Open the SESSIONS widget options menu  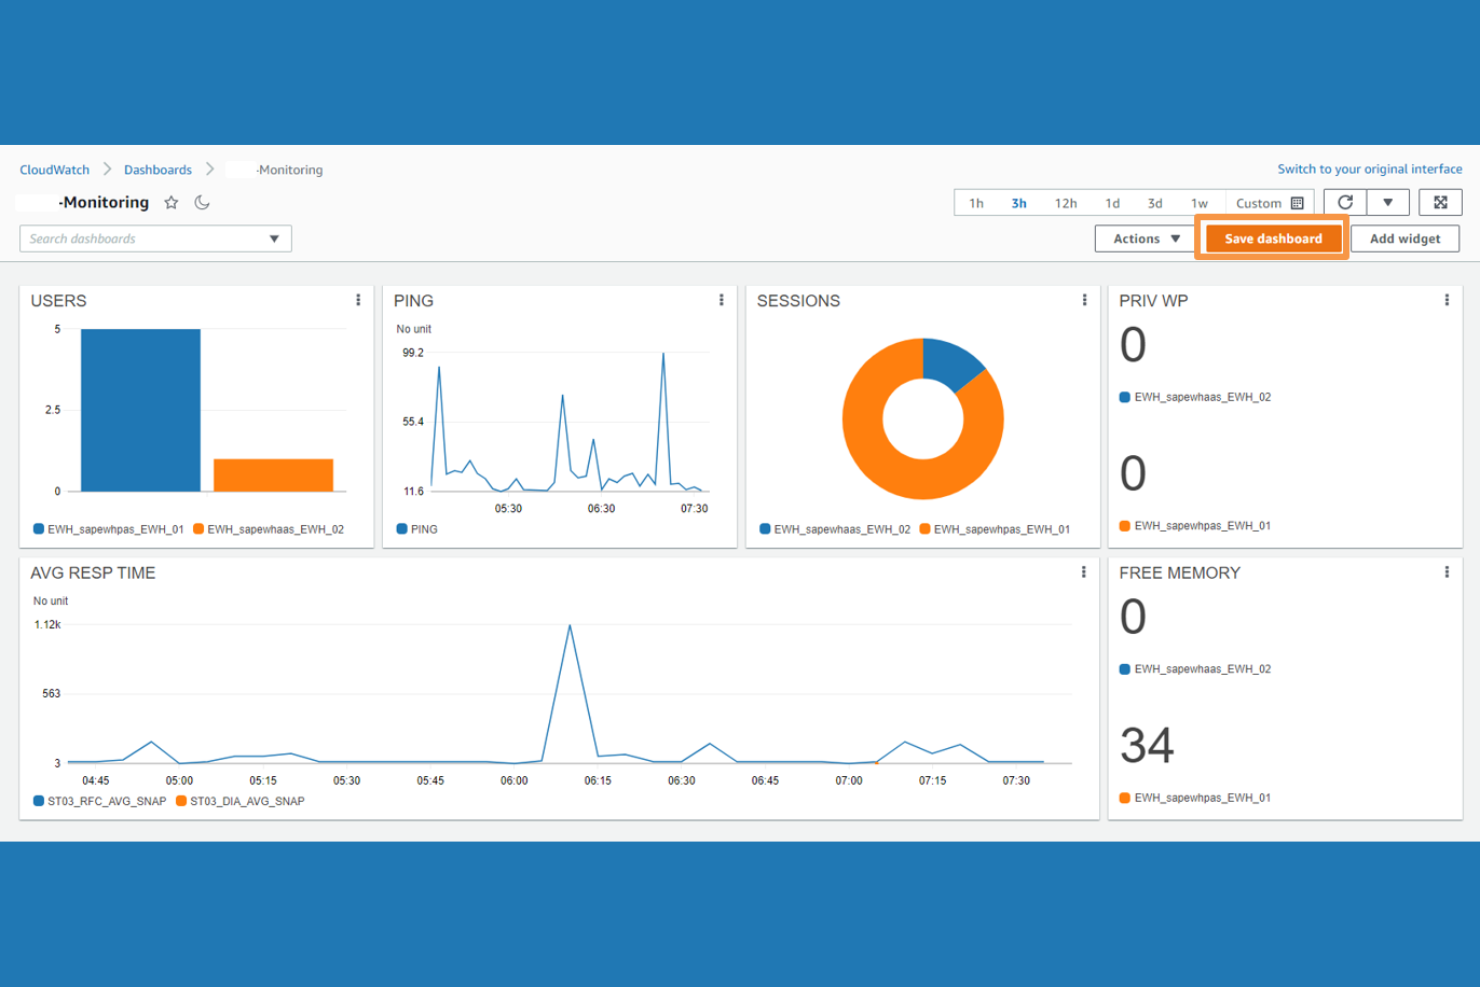1084,299
